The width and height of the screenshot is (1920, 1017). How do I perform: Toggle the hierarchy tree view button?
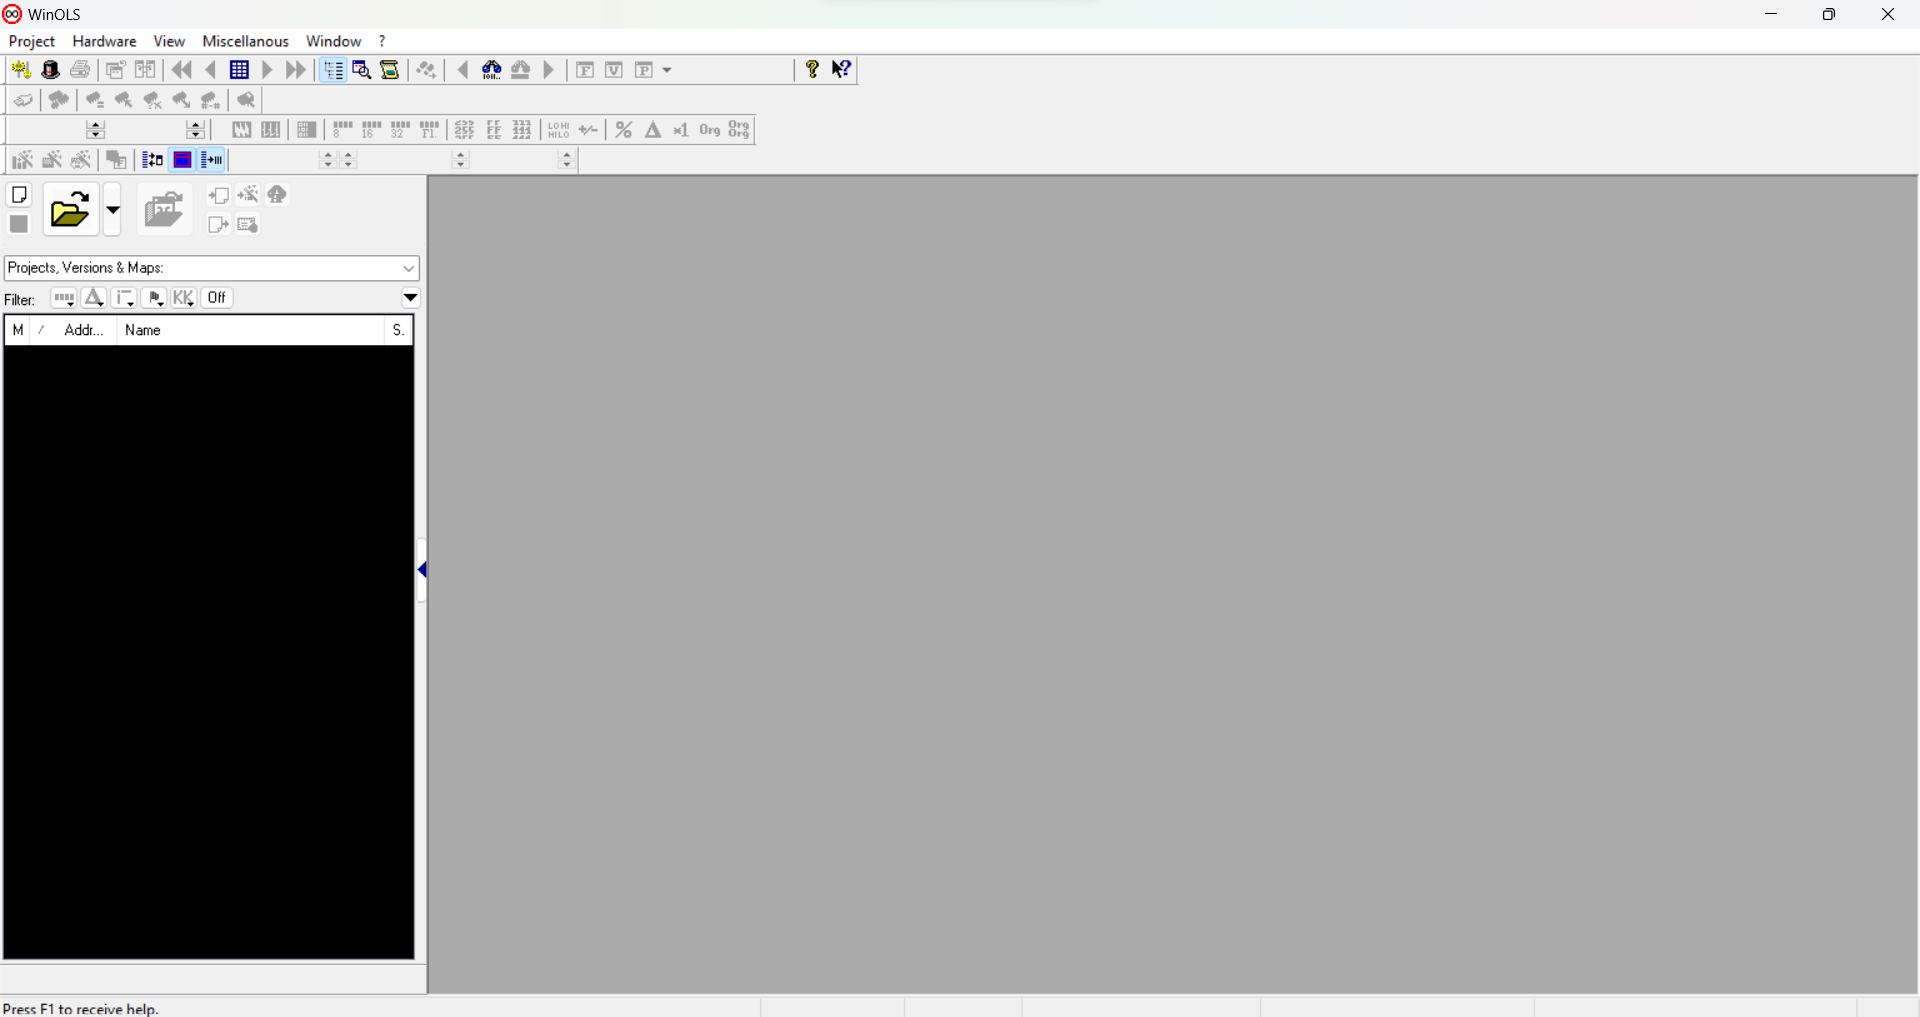[x=333, y=70]
